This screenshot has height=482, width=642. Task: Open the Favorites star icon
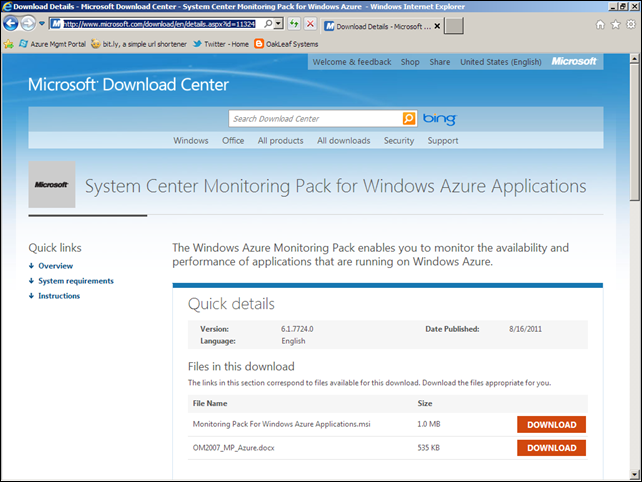coord(614,24)
